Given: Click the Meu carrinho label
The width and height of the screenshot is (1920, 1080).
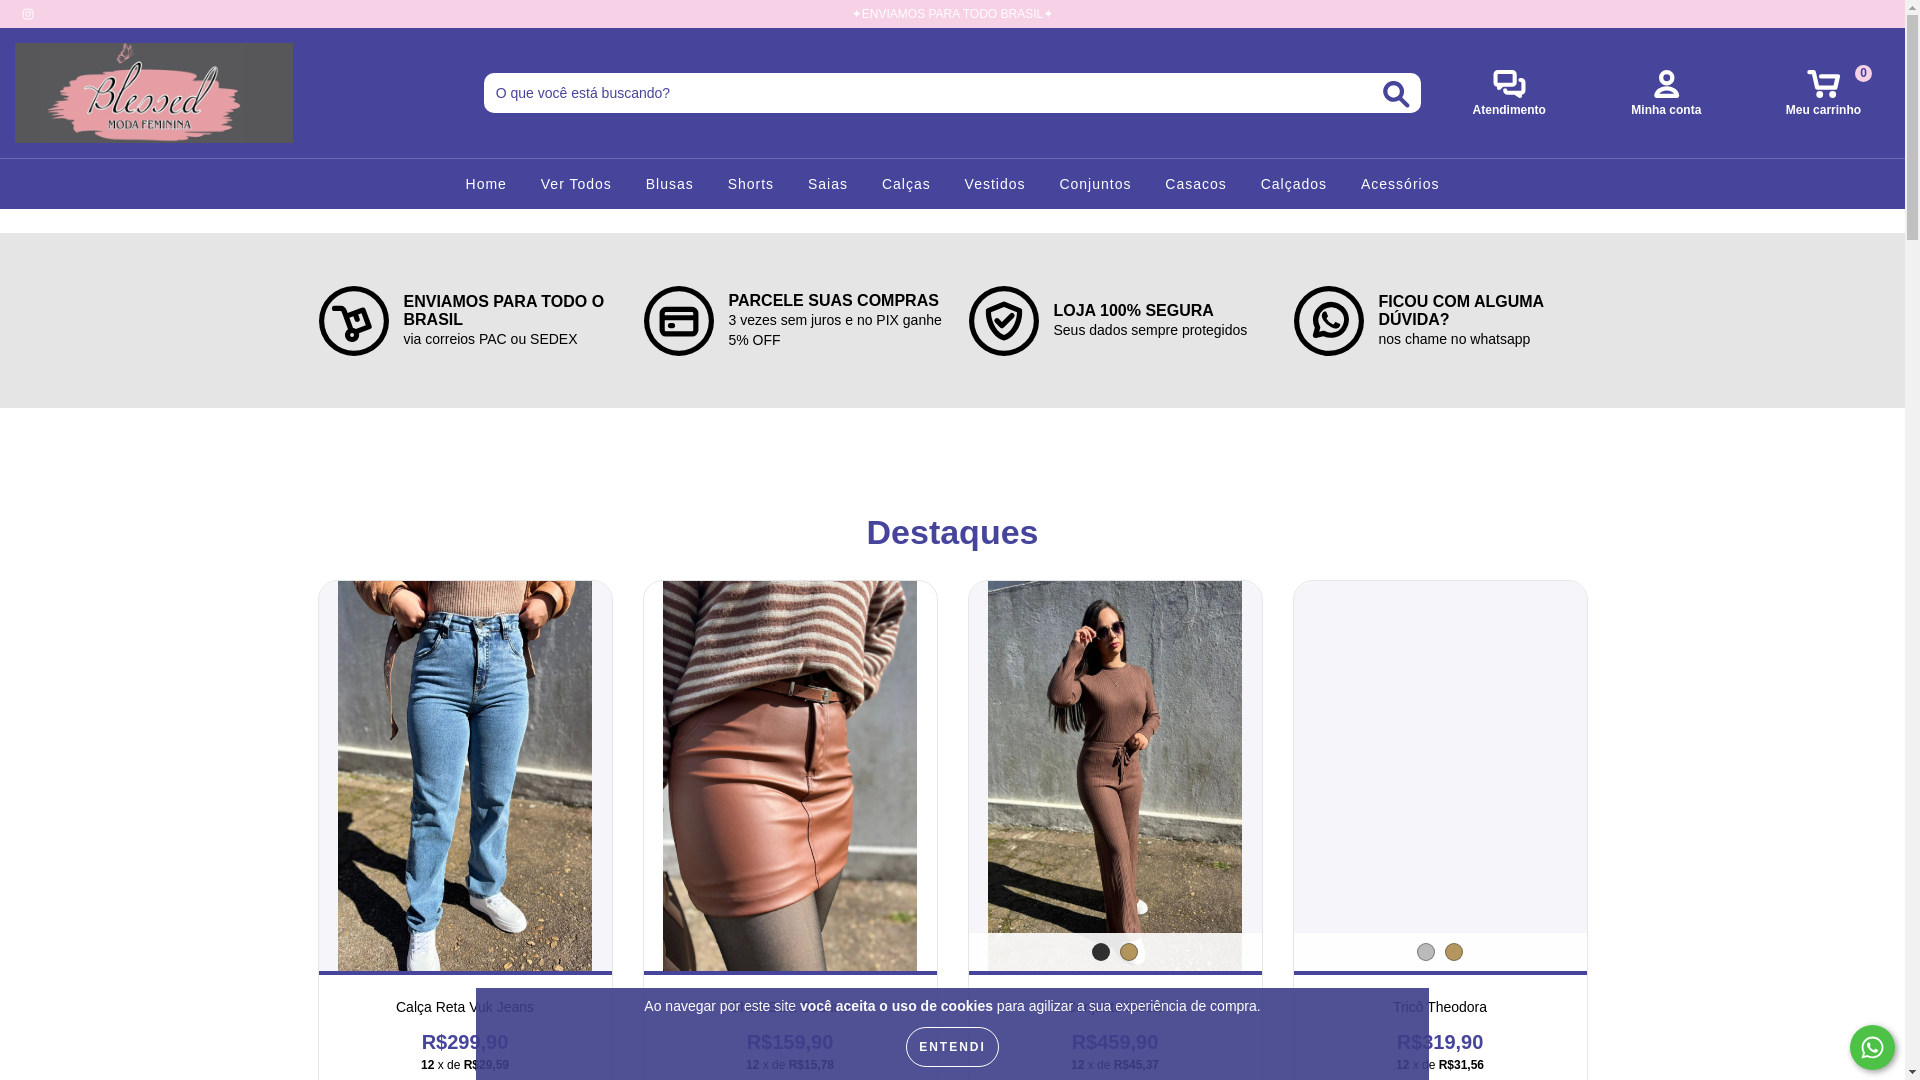Looking at the screenshot, I should [1823, 110].
